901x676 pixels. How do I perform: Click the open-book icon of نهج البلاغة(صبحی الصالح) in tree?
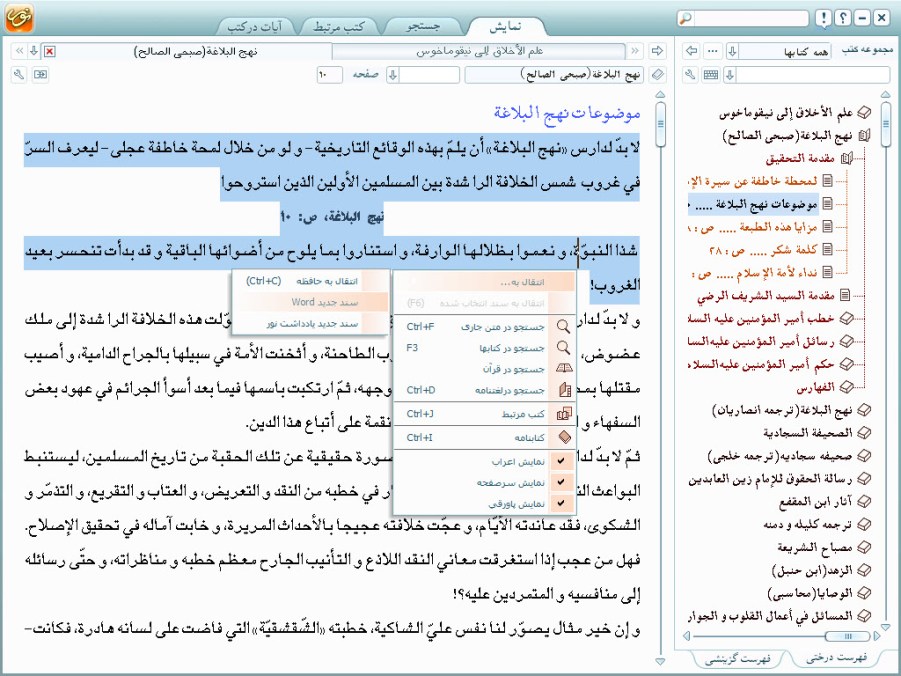(x=864, y=136)
